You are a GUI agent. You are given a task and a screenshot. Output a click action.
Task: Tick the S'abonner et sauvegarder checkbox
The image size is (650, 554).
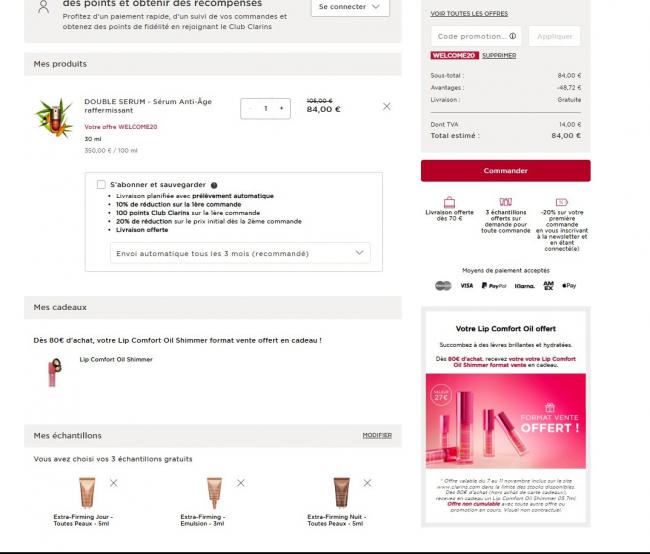(x=101, y=185)
